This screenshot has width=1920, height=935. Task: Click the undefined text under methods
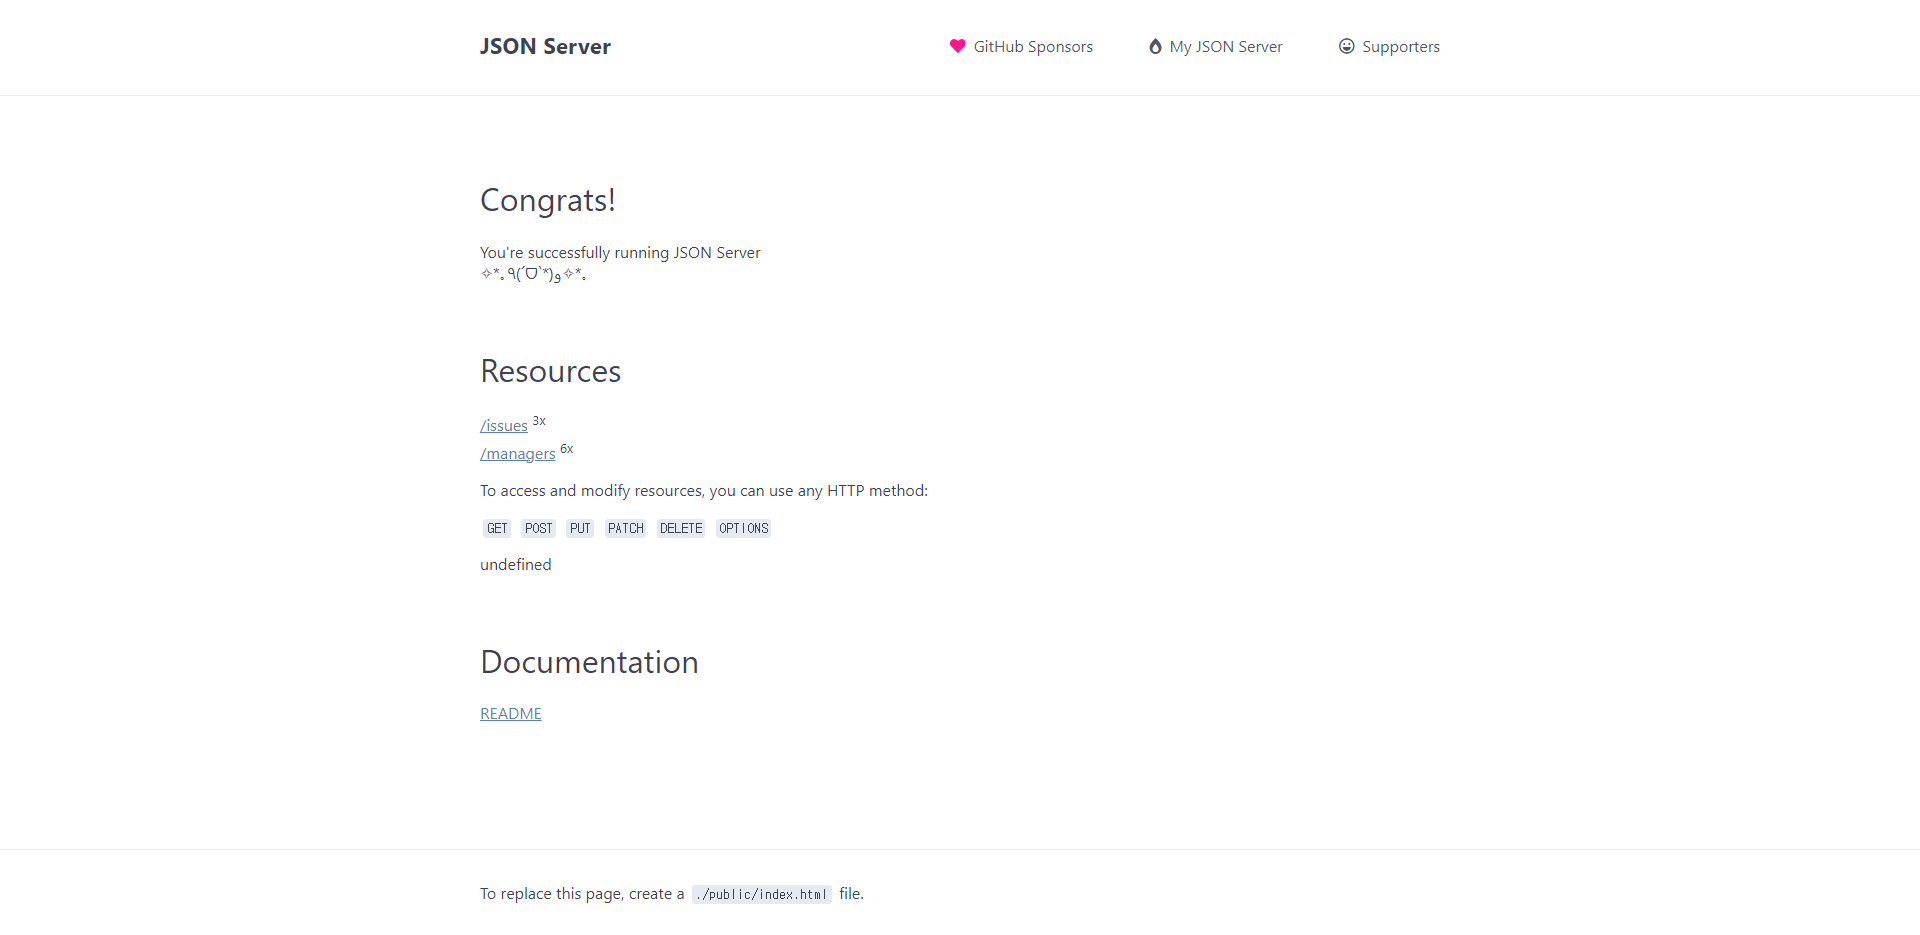[x=516, y=564]
